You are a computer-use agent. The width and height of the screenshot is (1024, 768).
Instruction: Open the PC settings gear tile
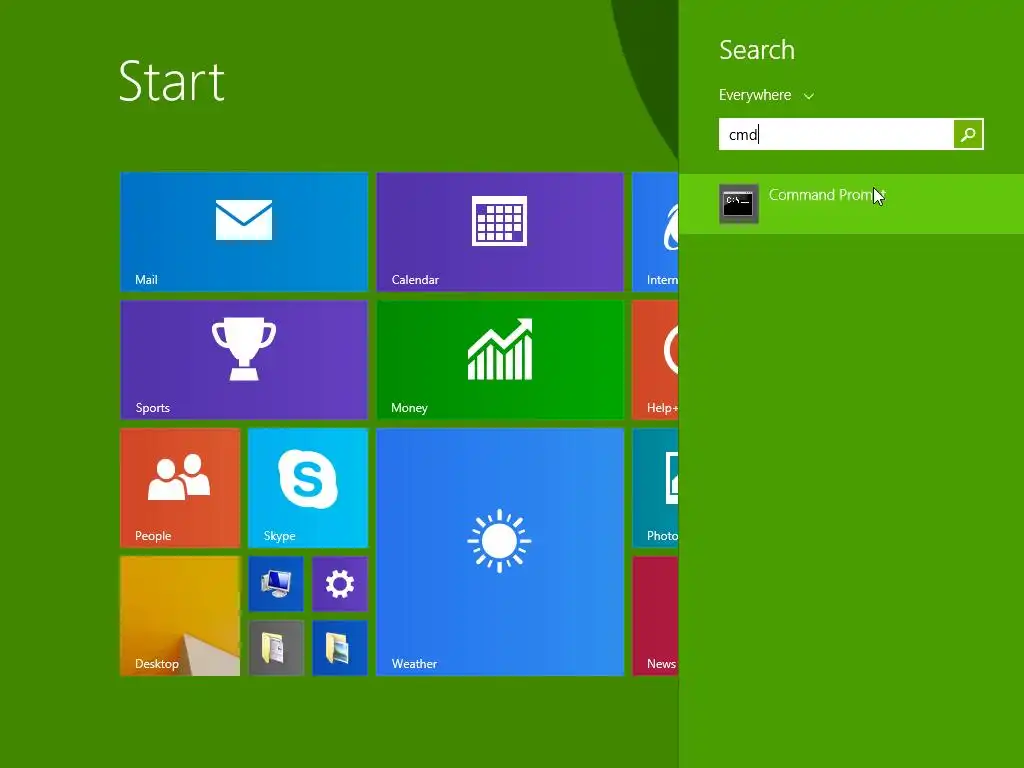click(340, 583)
